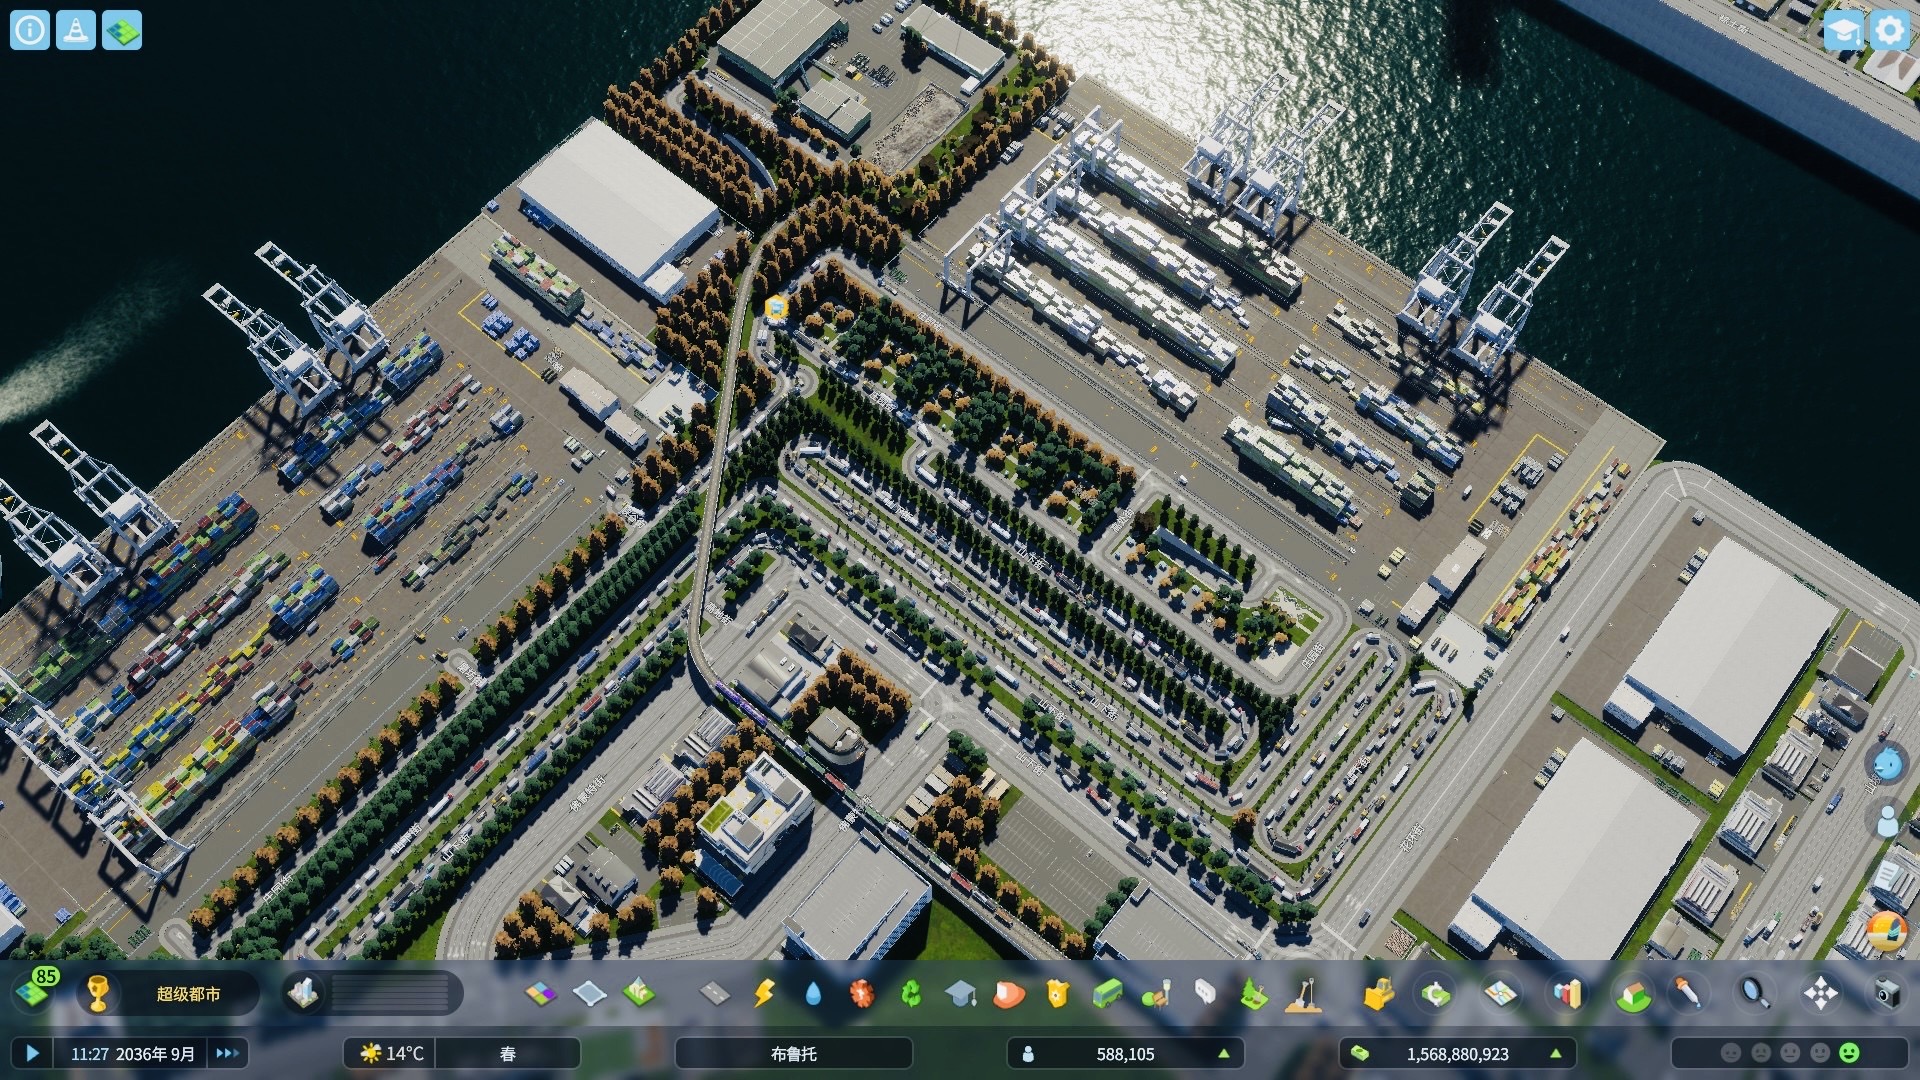Select the roads build tool
Image resolution: width=1920 pixels, height=1080 pixels.
point(715,993)
